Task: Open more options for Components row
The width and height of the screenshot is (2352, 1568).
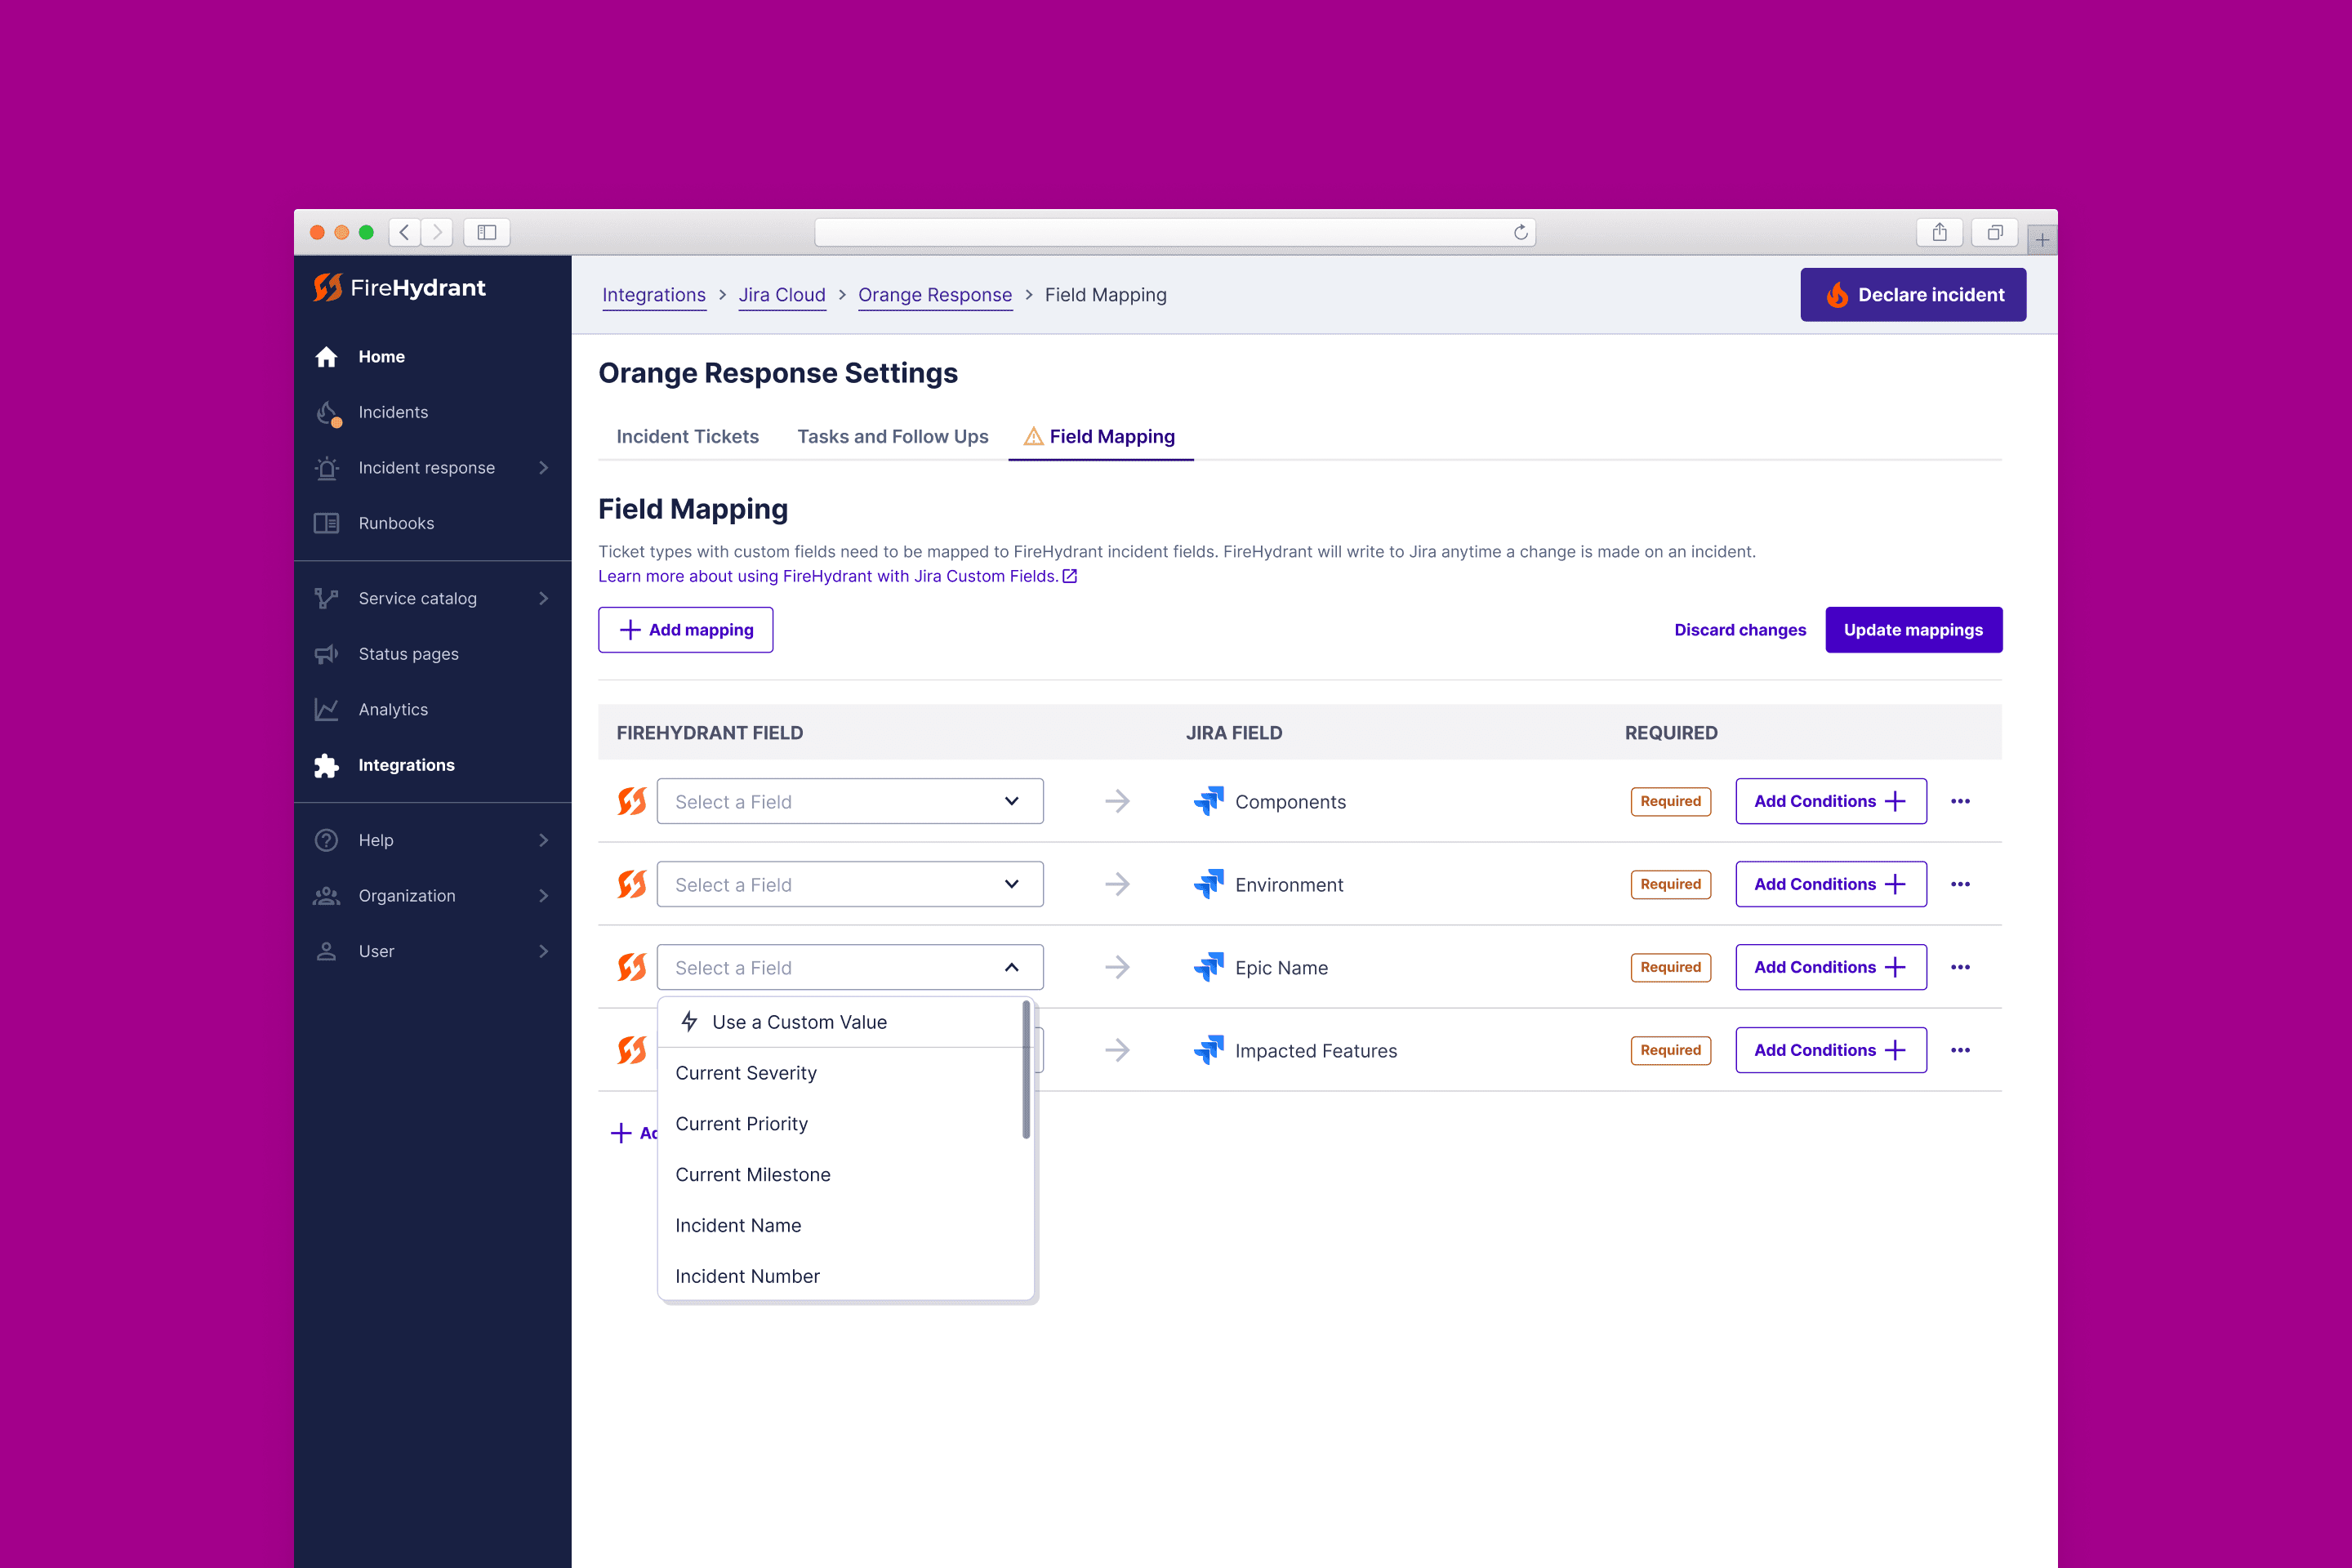Action: pos(1960,801)
